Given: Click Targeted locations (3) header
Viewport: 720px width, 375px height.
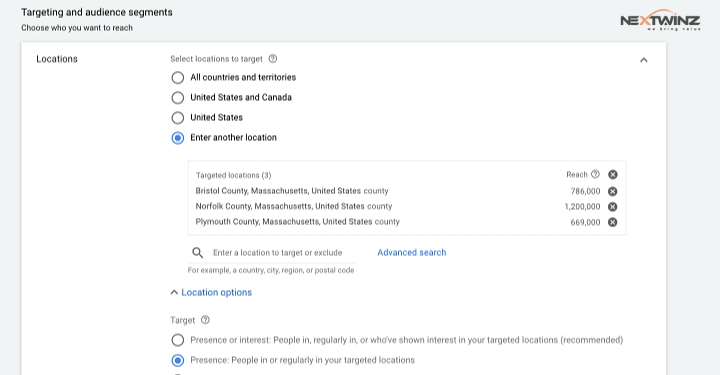Looking at the screenshot, I should coord(233,175).
